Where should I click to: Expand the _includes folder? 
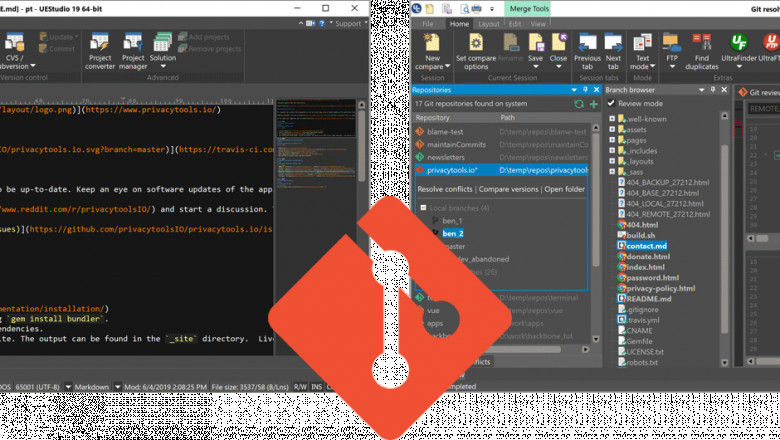click(x=612, y=150)
